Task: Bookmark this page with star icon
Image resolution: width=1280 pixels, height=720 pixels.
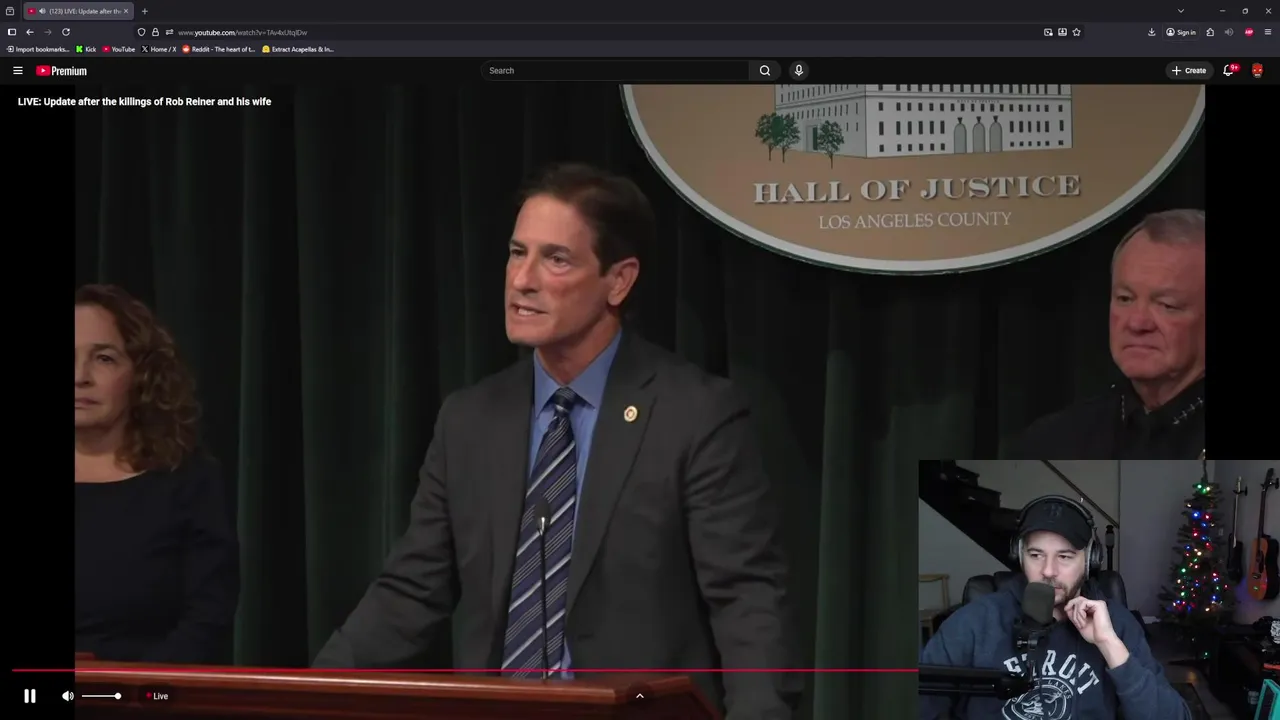Action: pyautogui.click(x=1076, y=32)
